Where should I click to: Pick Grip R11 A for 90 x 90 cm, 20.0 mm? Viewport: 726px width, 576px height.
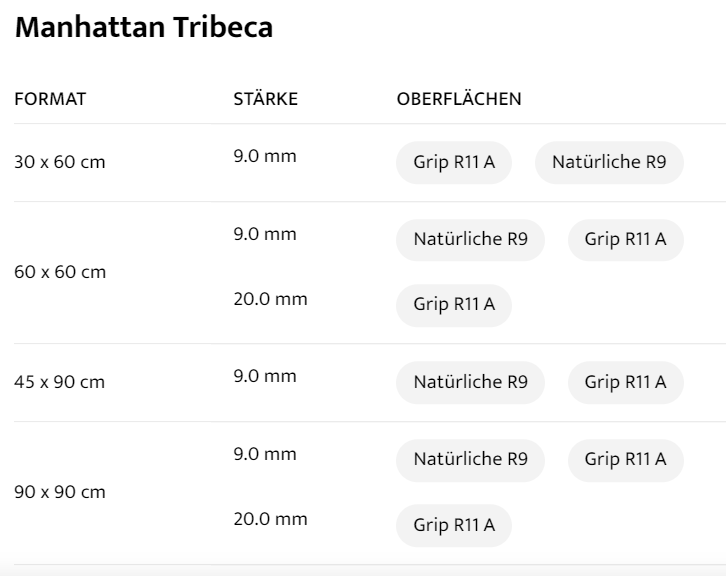coord(454,526)
